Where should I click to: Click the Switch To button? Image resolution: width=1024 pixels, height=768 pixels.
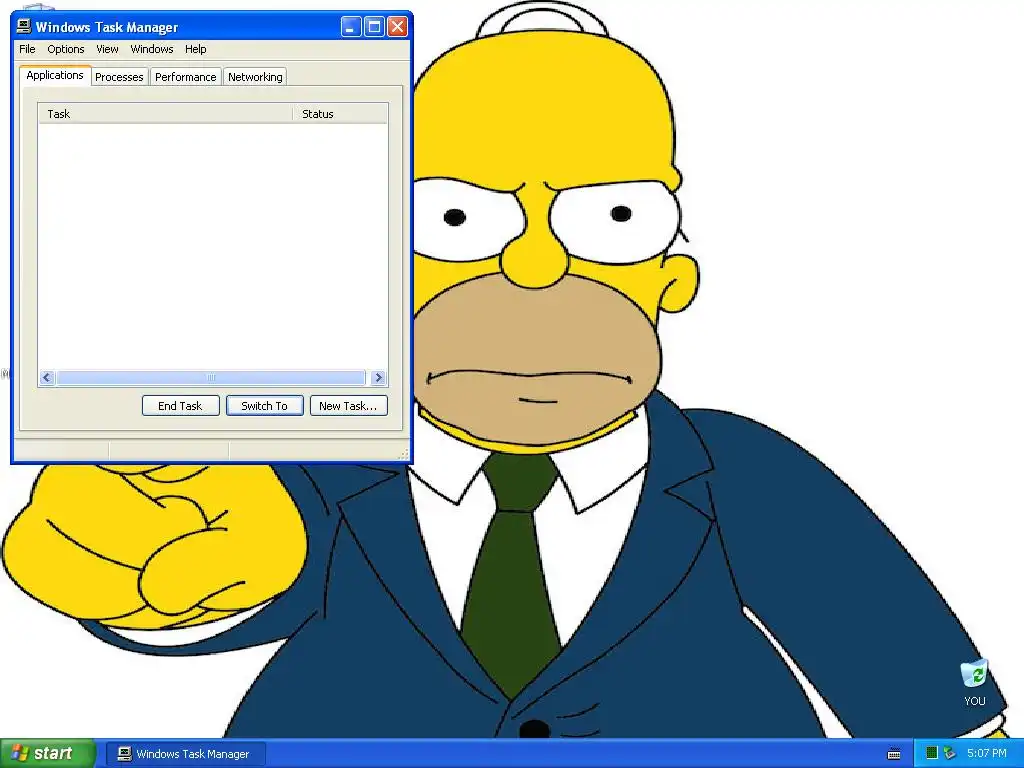264,406
